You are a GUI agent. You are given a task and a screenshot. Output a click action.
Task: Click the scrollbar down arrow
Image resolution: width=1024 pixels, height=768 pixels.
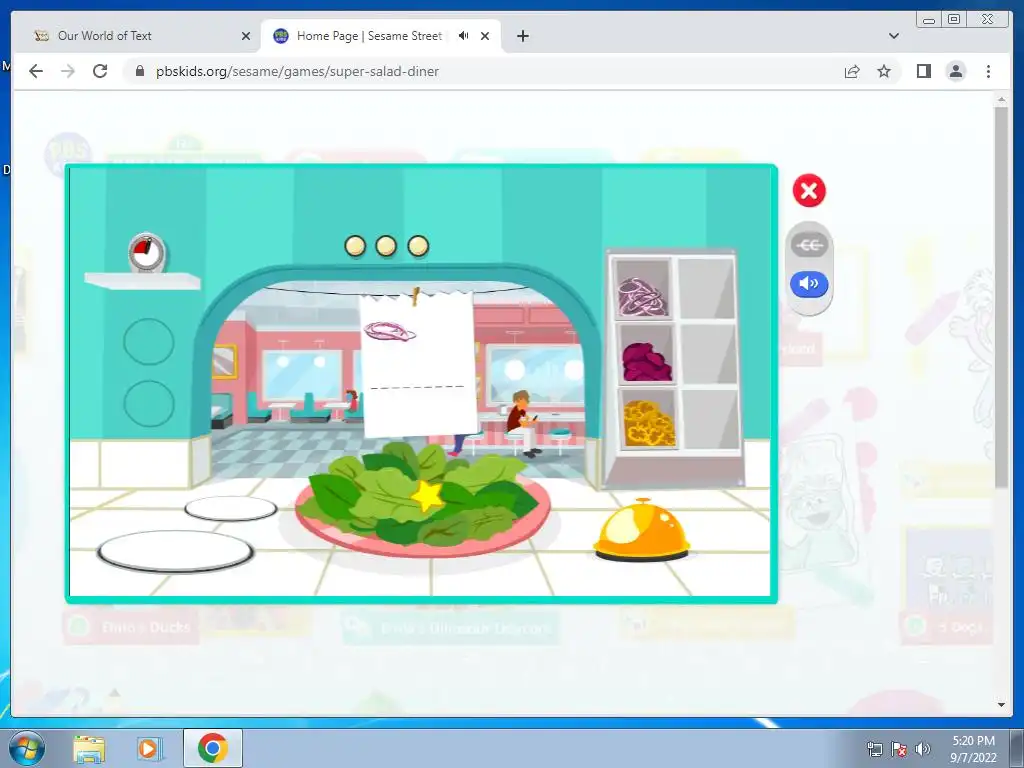point(1001,705)
